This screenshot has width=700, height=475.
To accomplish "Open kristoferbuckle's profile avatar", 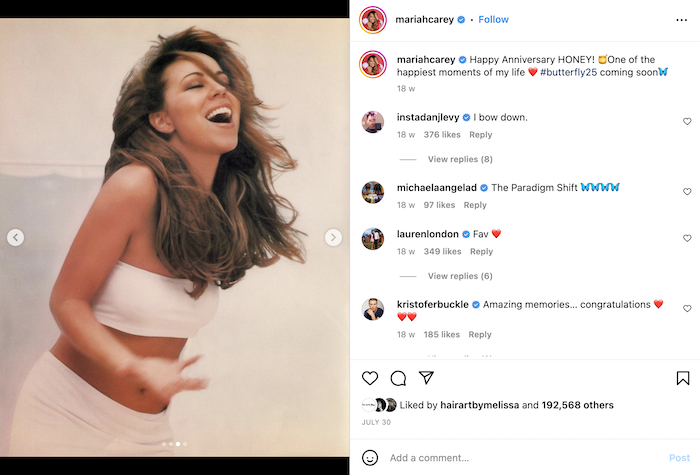I will (x=373, y=309).
